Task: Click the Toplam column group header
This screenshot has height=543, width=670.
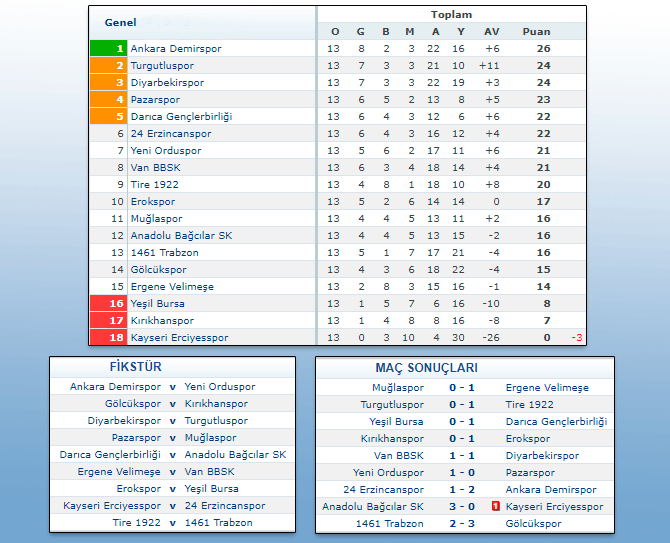Action: click(451, 15)
